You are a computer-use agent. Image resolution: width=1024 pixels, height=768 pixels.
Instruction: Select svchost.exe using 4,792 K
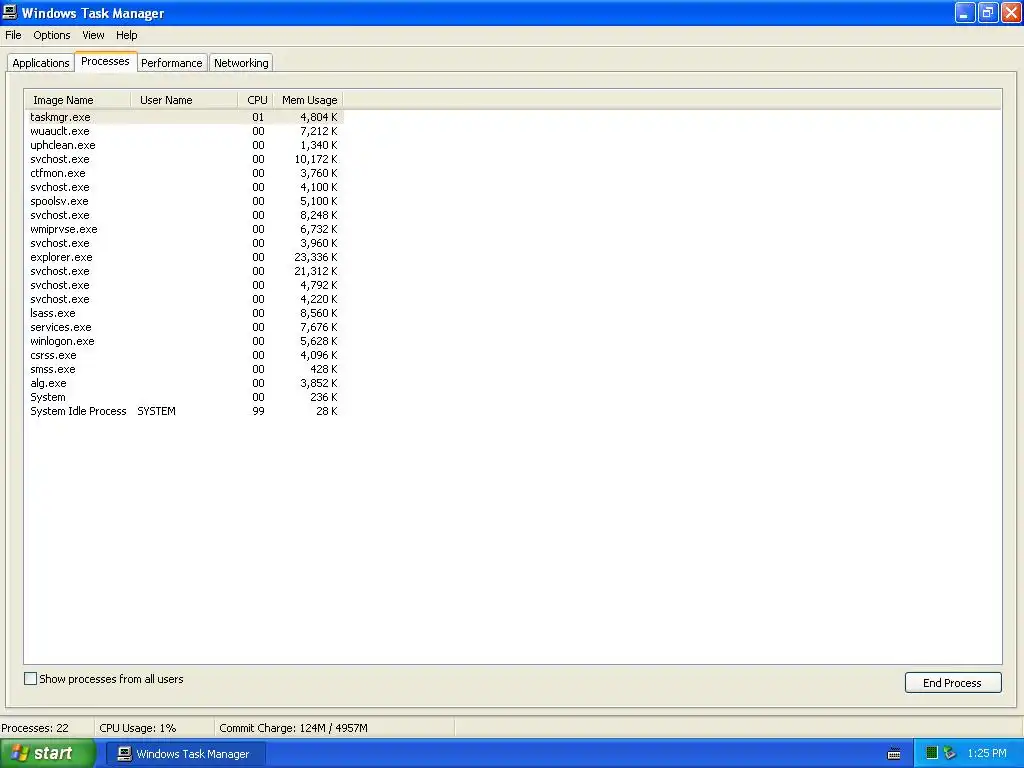point(184,285)
